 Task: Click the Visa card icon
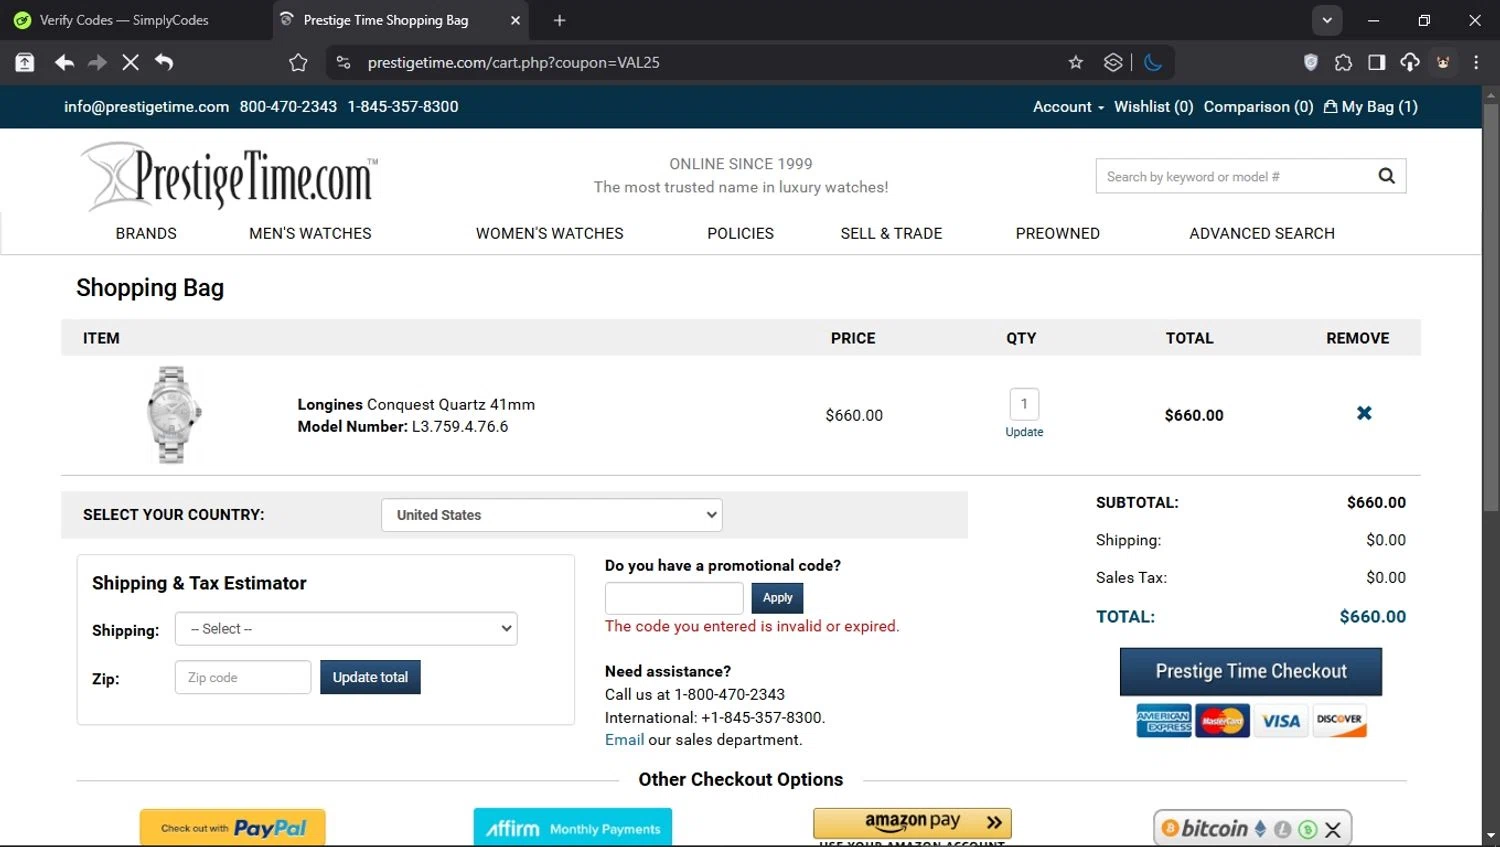(x=1281, y=721)
